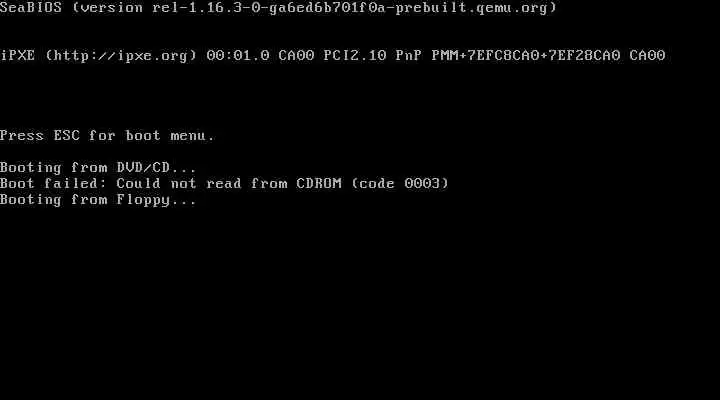Select the PMM+7EFC8CA0+7EF28CA0 string

point(526,56)
